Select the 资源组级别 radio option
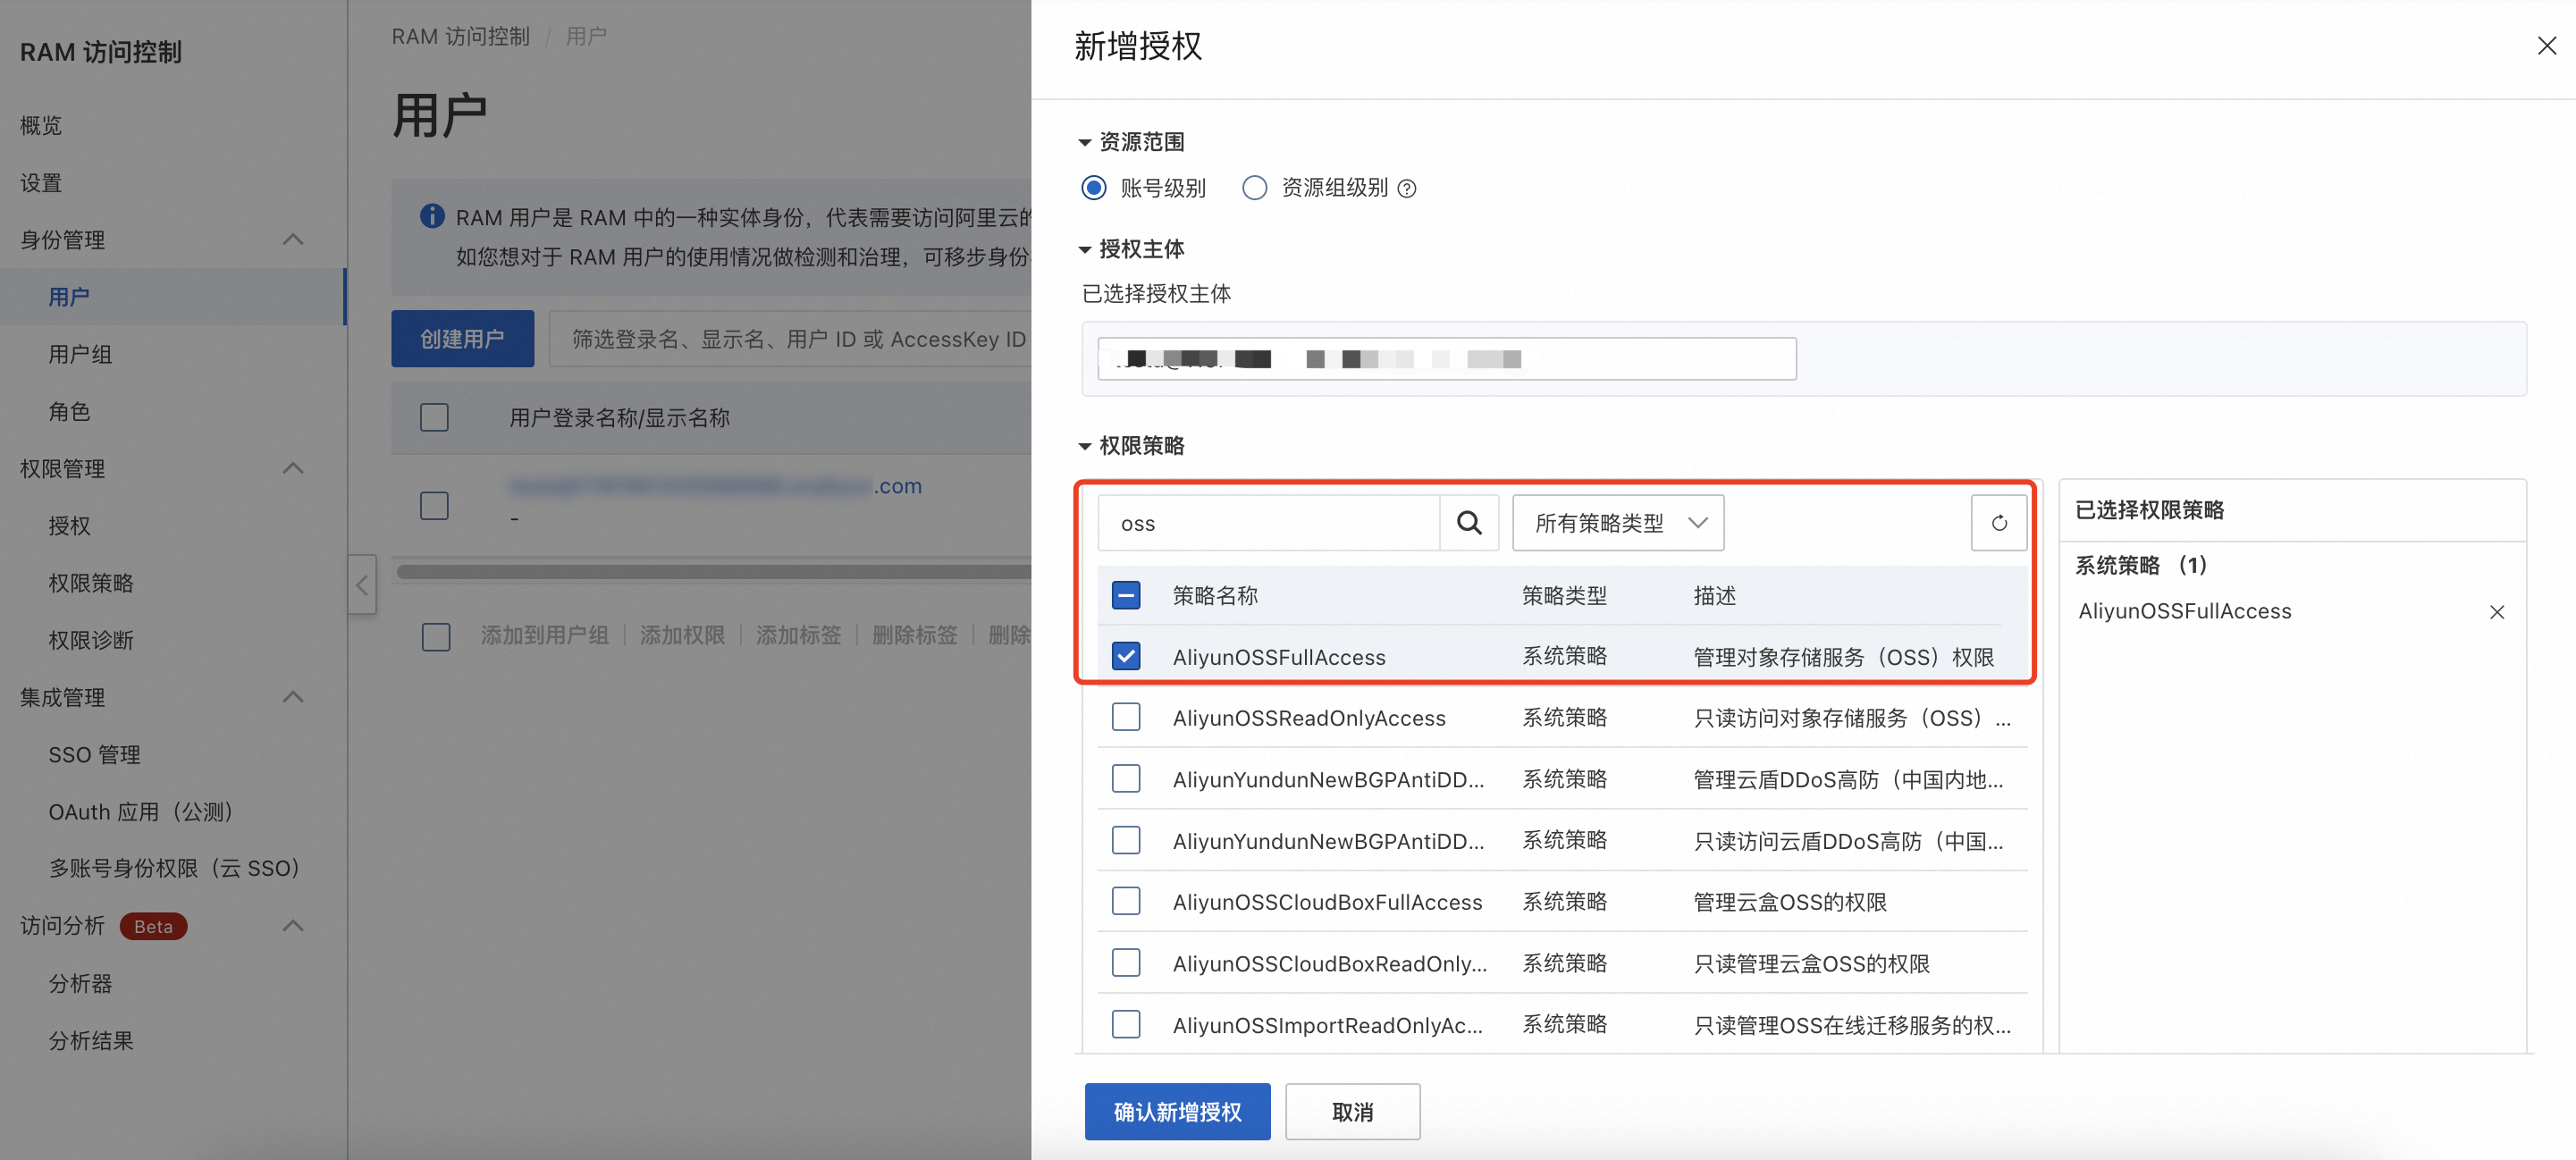Viewport: 2576px width, 1160px height. coord(1254,188)
